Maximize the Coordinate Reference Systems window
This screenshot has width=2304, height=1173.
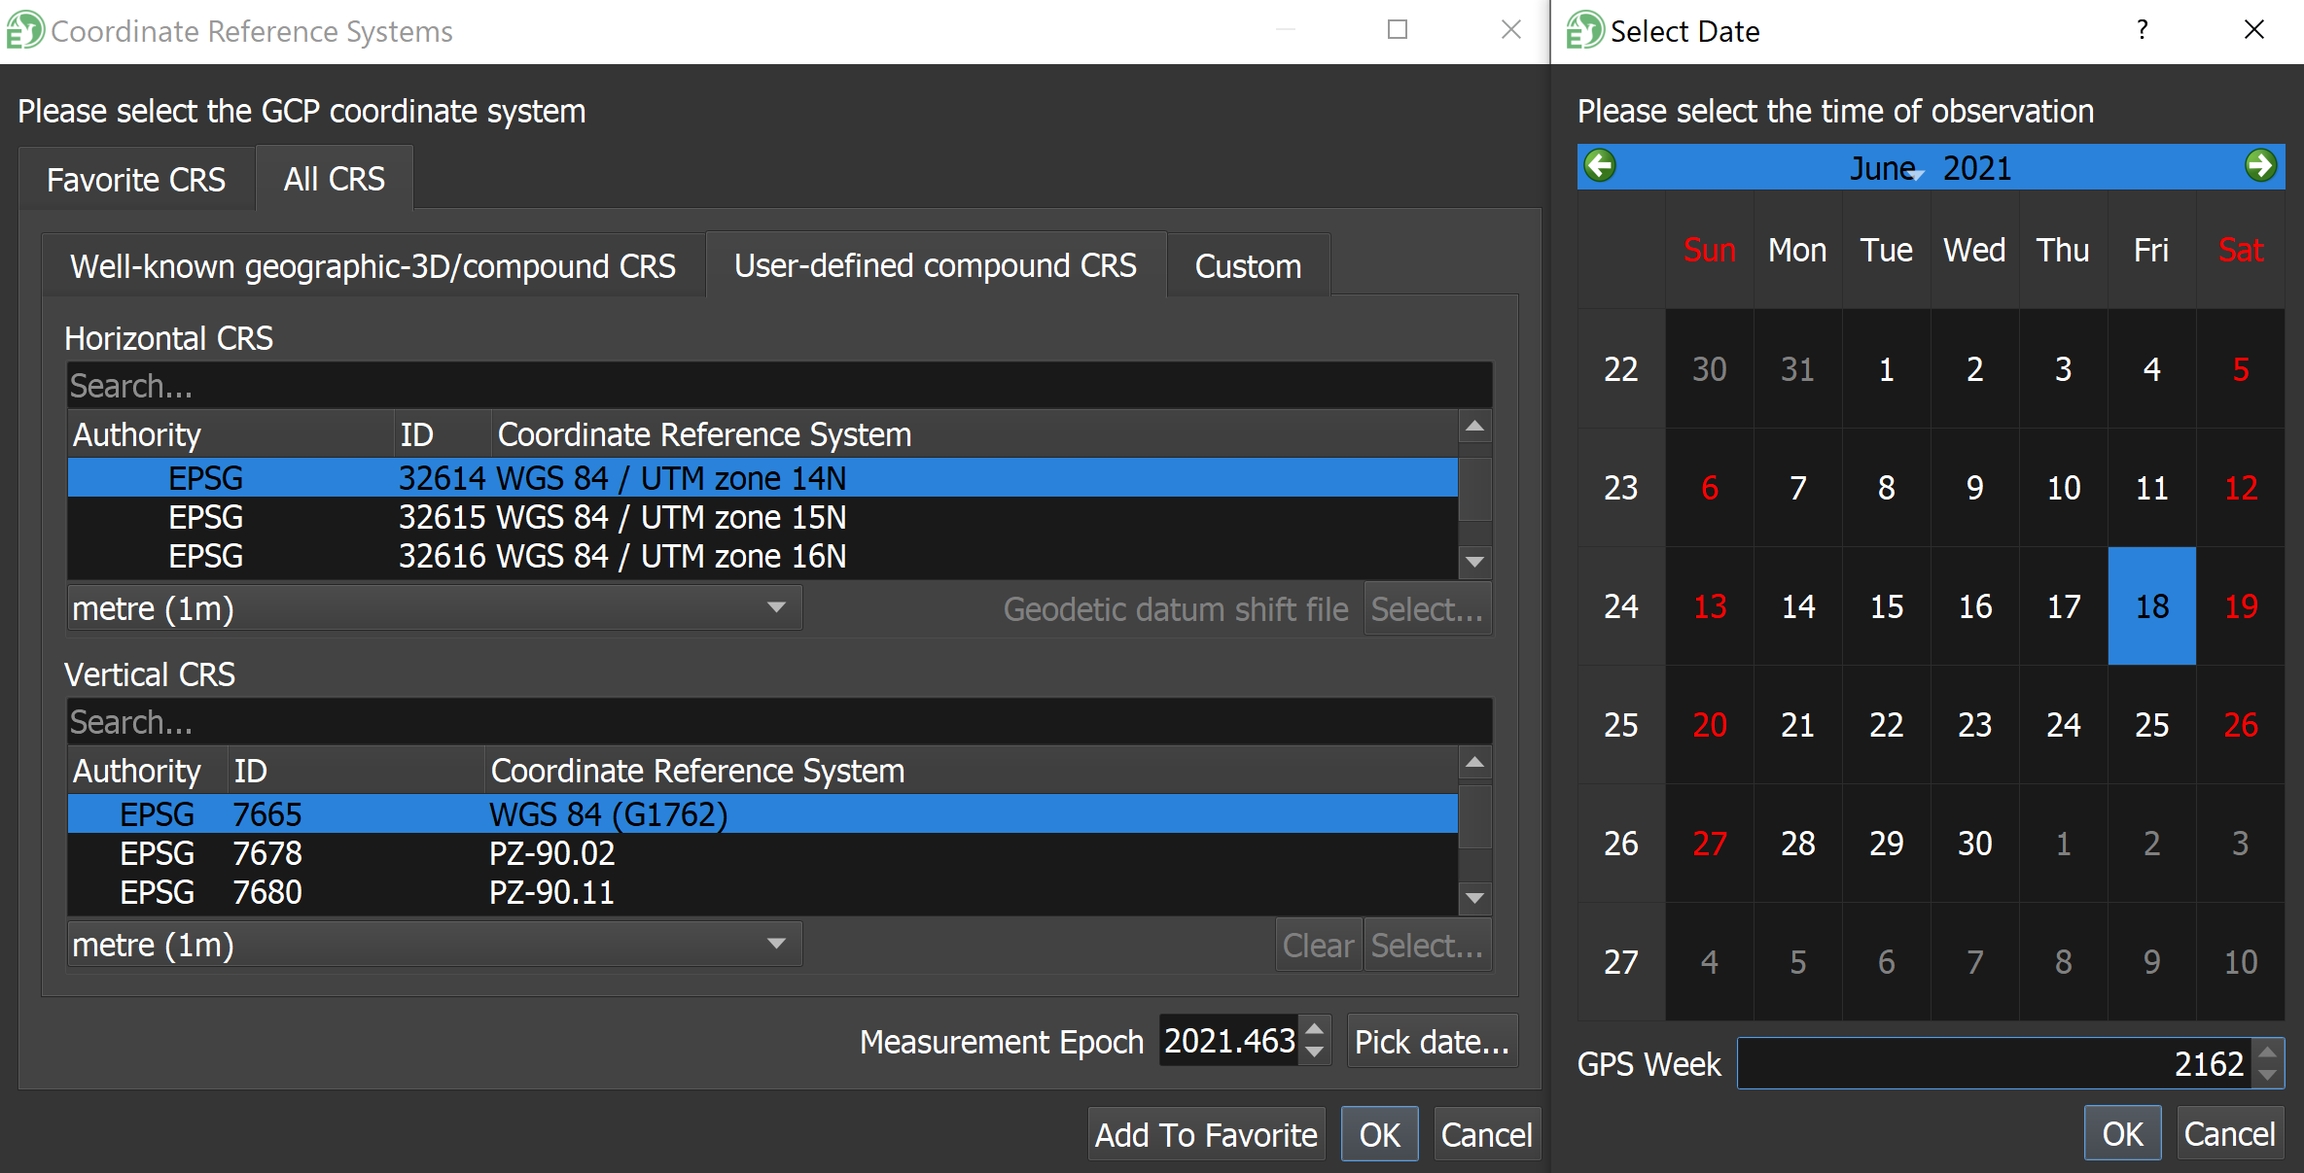point(1398,30)
